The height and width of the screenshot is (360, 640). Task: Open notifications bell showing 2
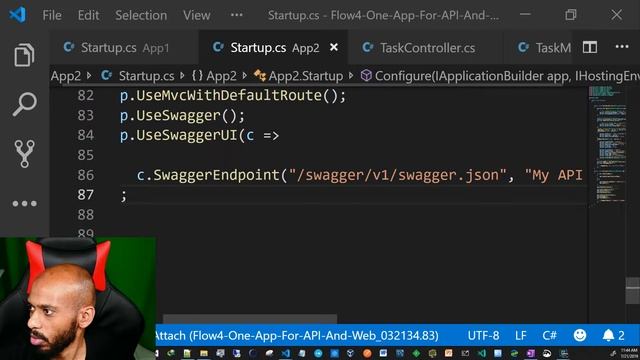point(613,335)
